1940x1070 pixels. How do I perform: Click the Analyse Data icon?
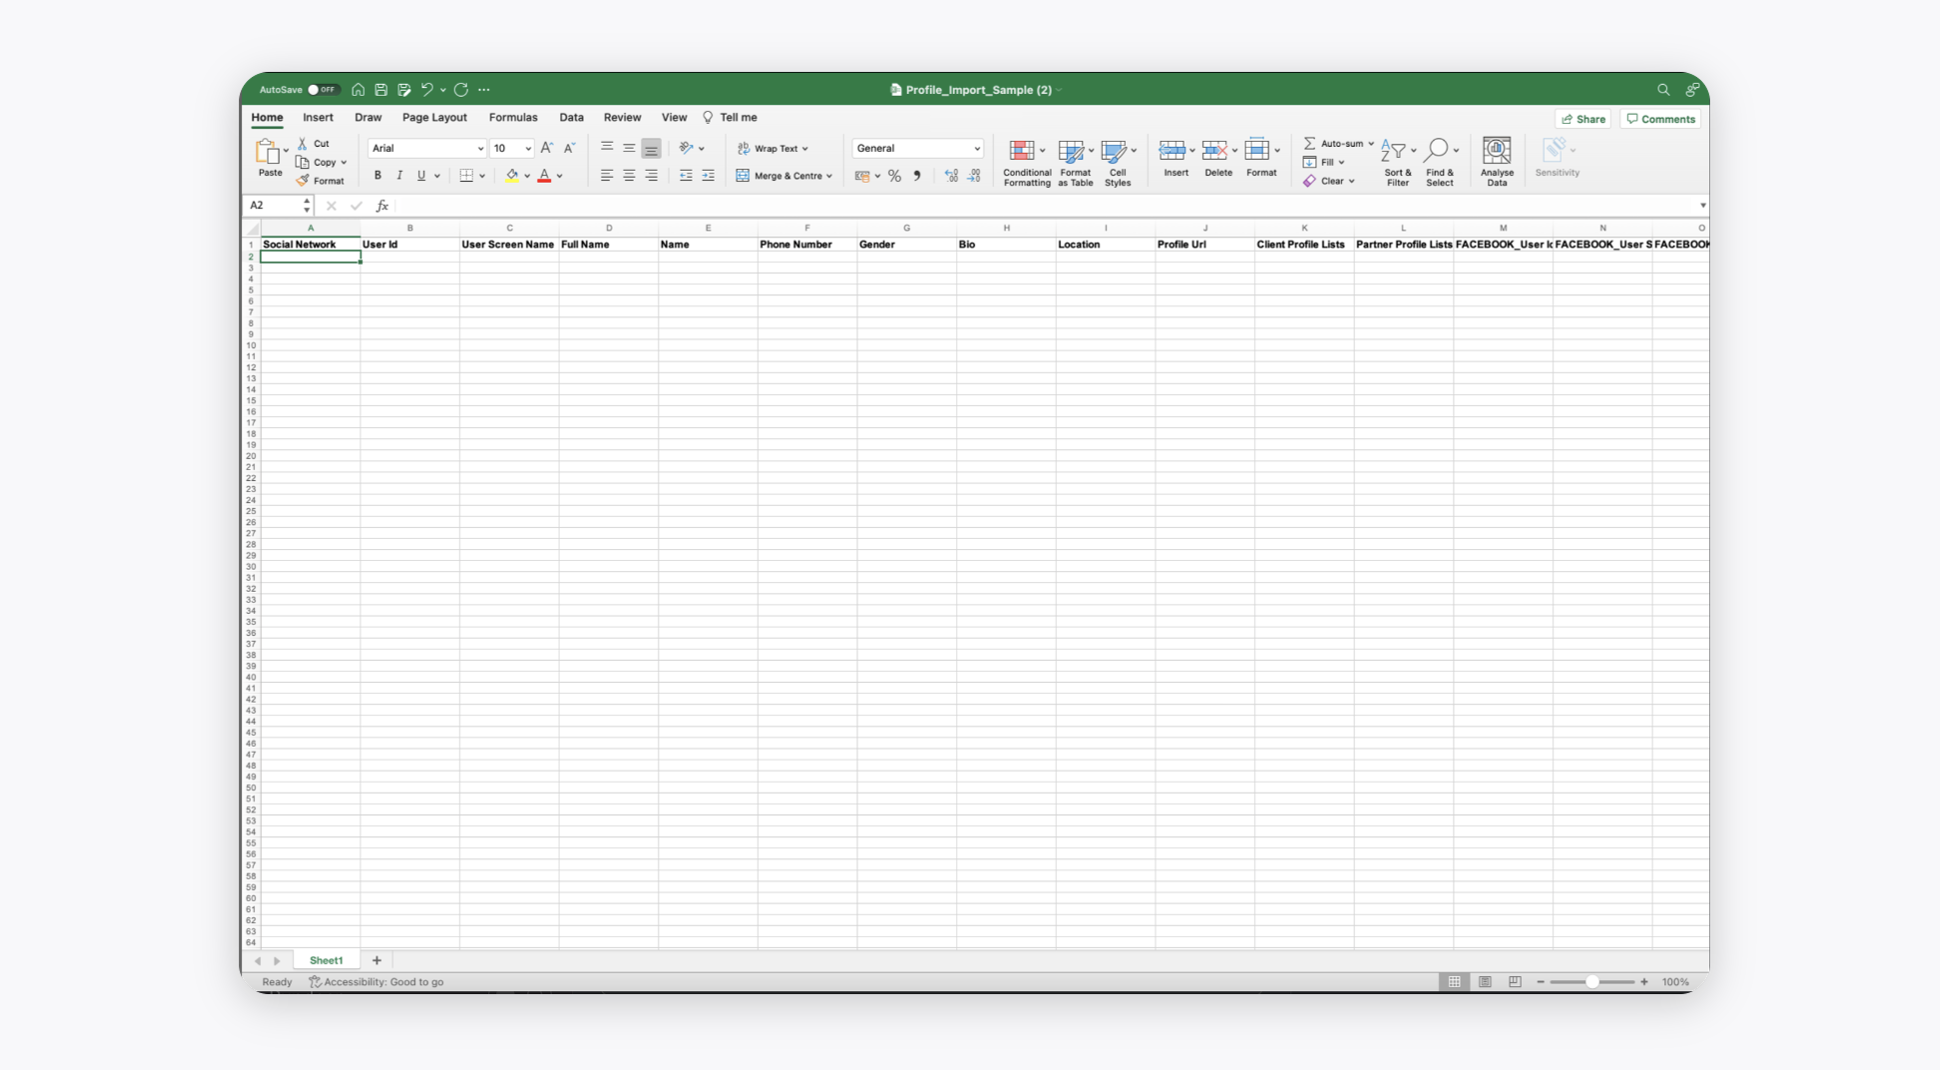(x=1497, y=150)
